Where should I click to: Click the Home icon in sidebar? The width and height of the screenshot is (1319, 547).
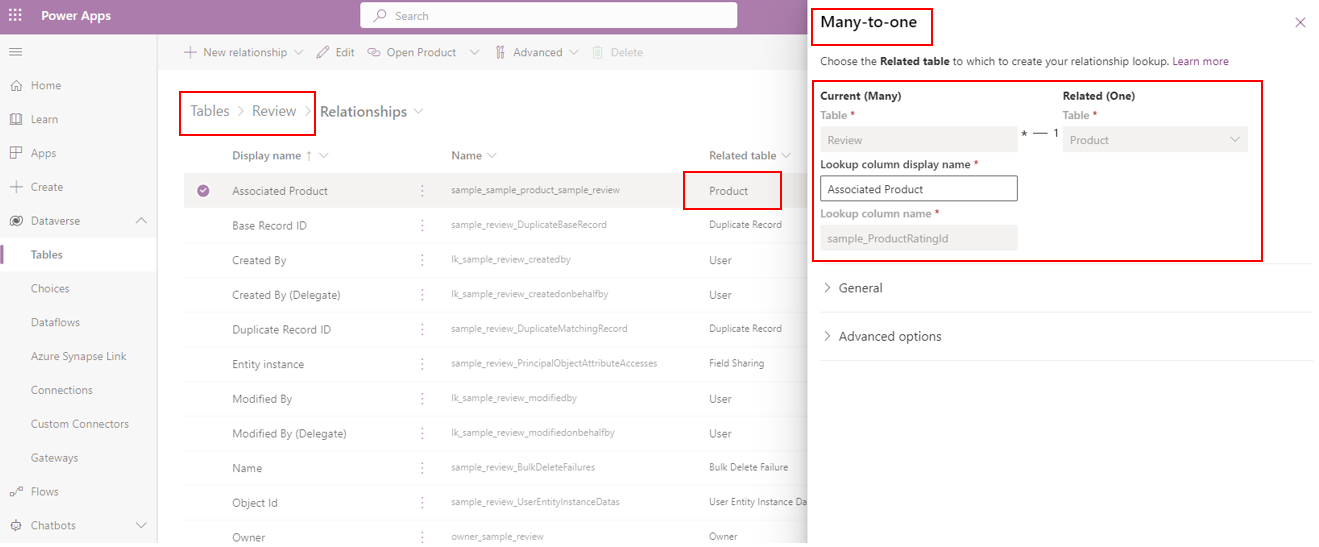(16, 86)
